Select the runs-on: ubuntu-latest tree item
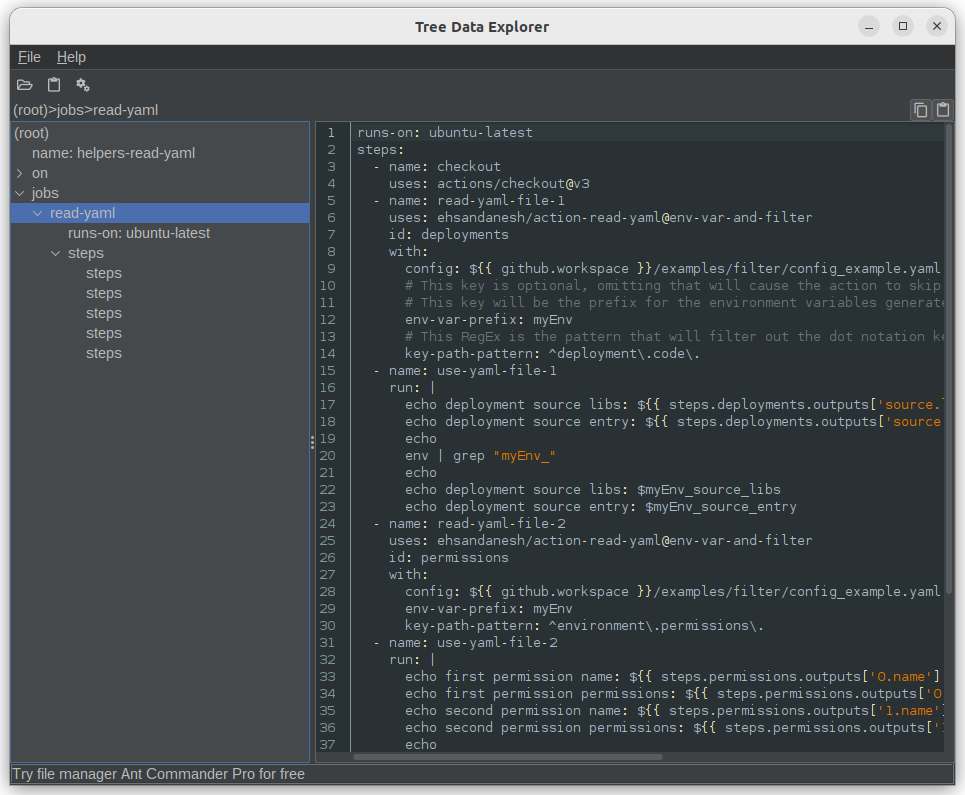 pos(139,232)
